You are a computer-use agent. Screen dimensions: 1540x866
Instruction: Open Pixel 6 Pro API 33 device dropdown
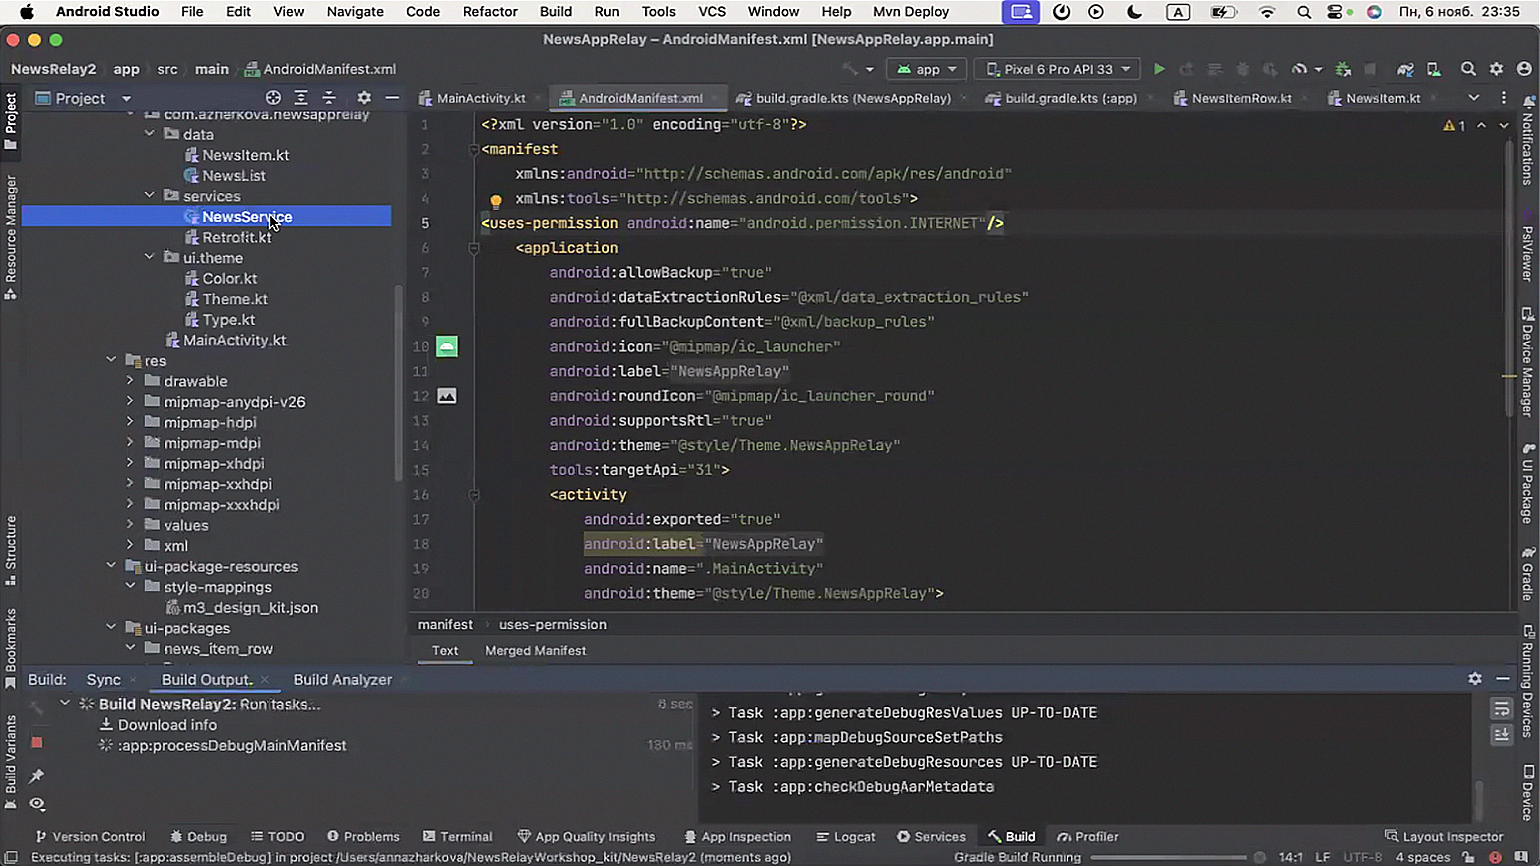point(1058,69)
